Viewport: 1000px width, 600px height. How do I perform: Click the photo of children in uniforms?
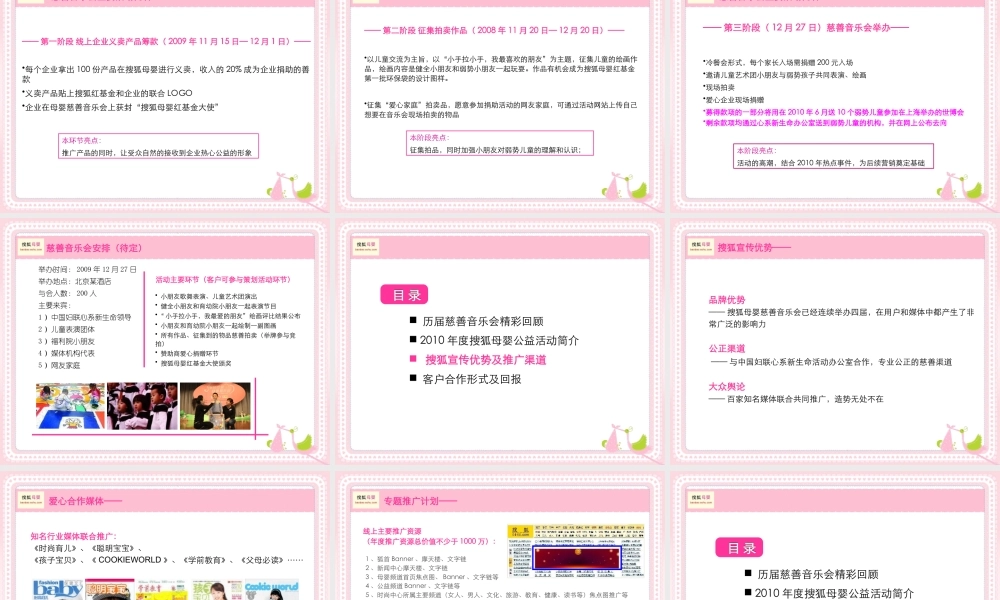[142, 406]
